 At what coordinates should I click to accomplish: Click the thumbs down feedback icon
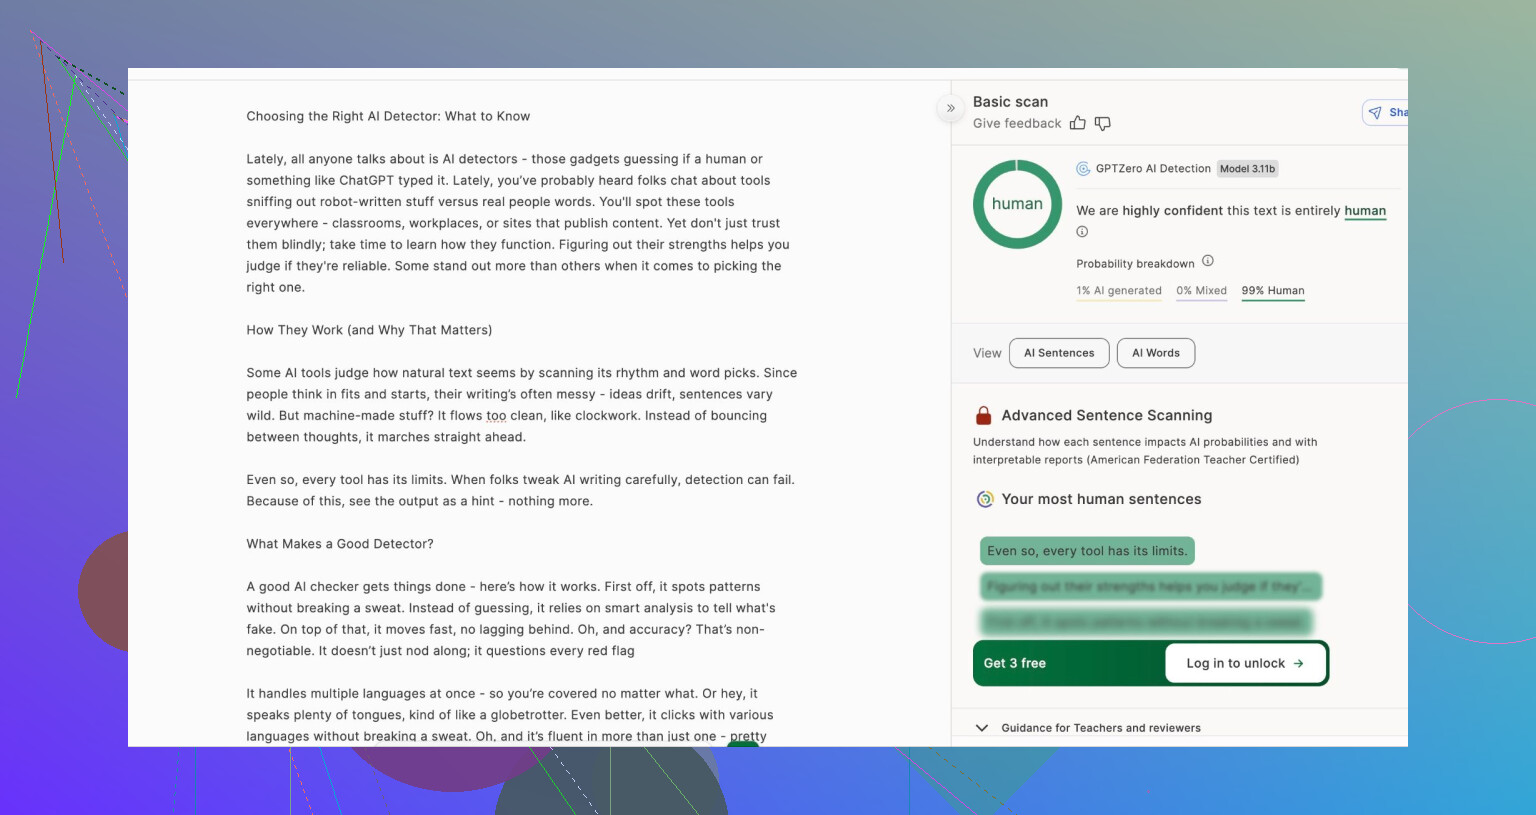pos(1102,123)
